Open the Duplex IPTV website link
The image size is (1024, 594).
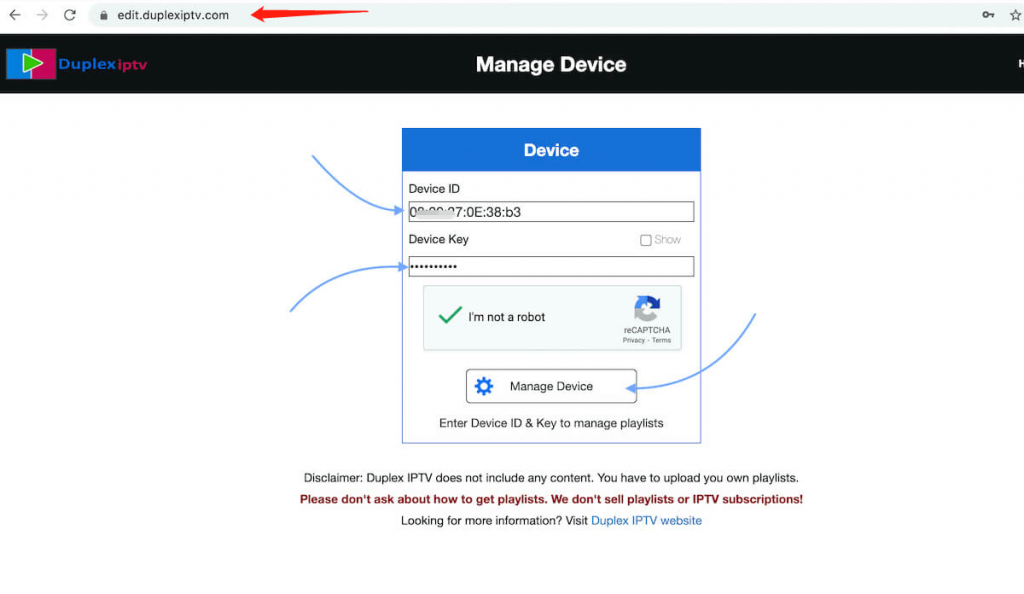pos(647,520)
